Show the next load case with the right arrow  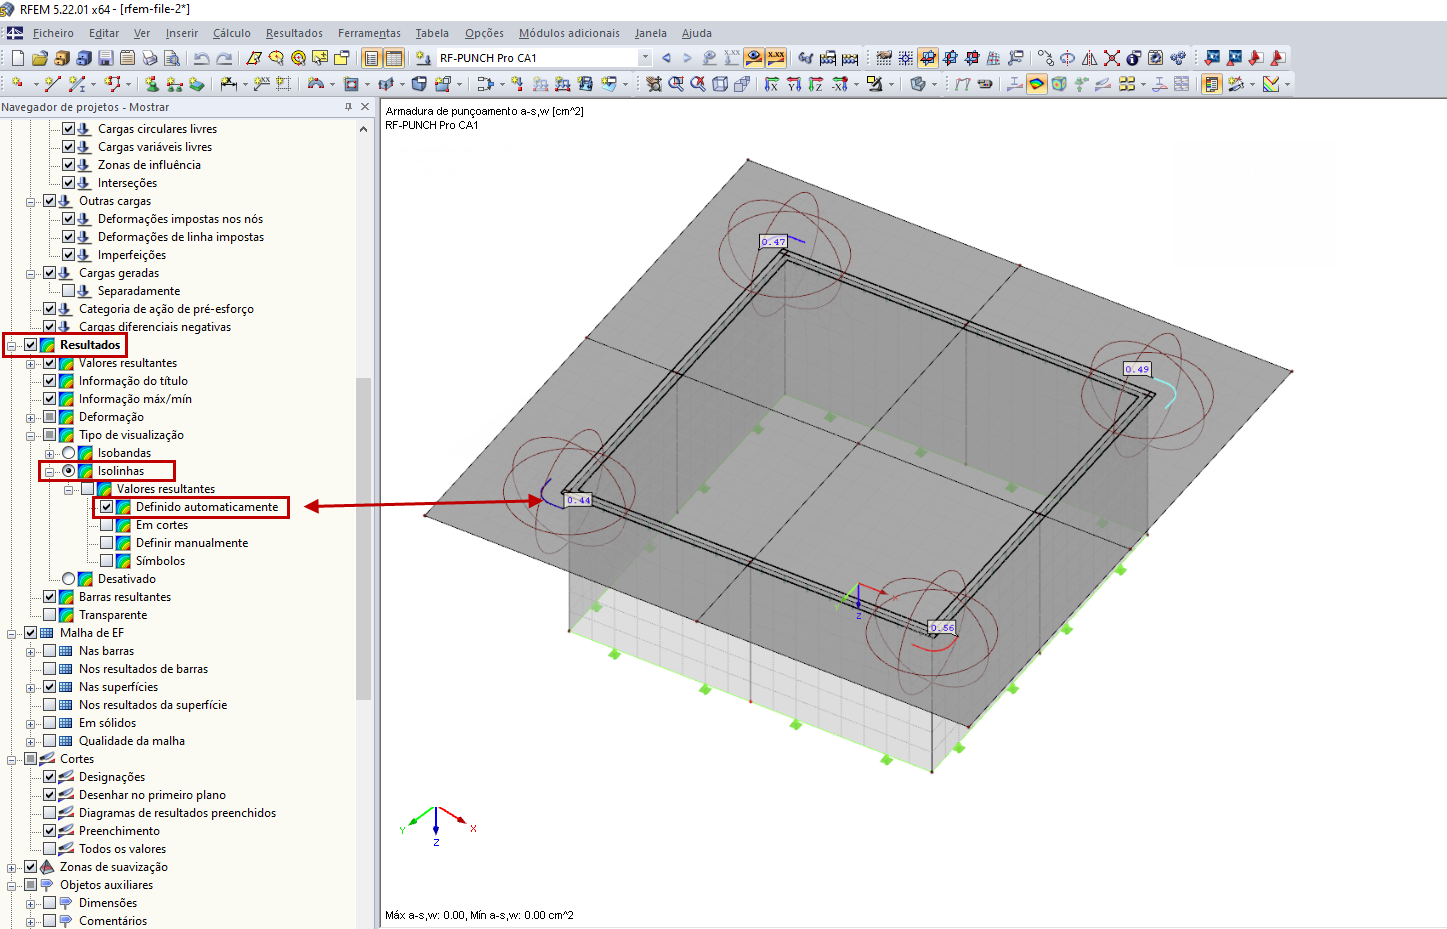(687, 58)
